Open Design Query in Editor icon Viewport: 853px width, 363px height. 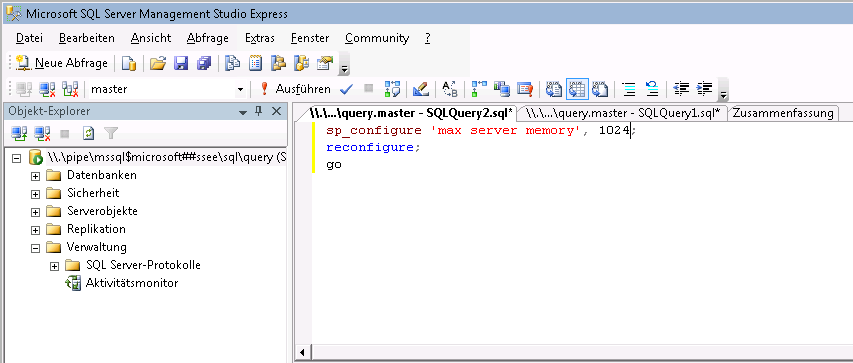pyautogui.click(x=421, y=89)
